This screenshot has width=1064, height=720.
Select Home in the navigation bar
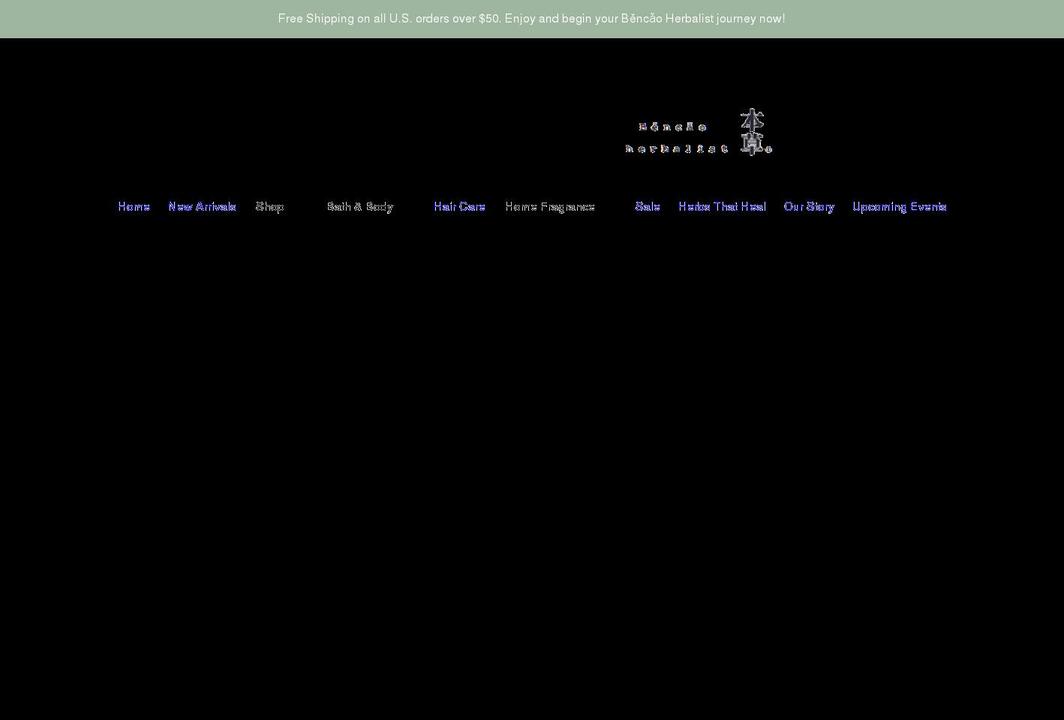[134, 207]
